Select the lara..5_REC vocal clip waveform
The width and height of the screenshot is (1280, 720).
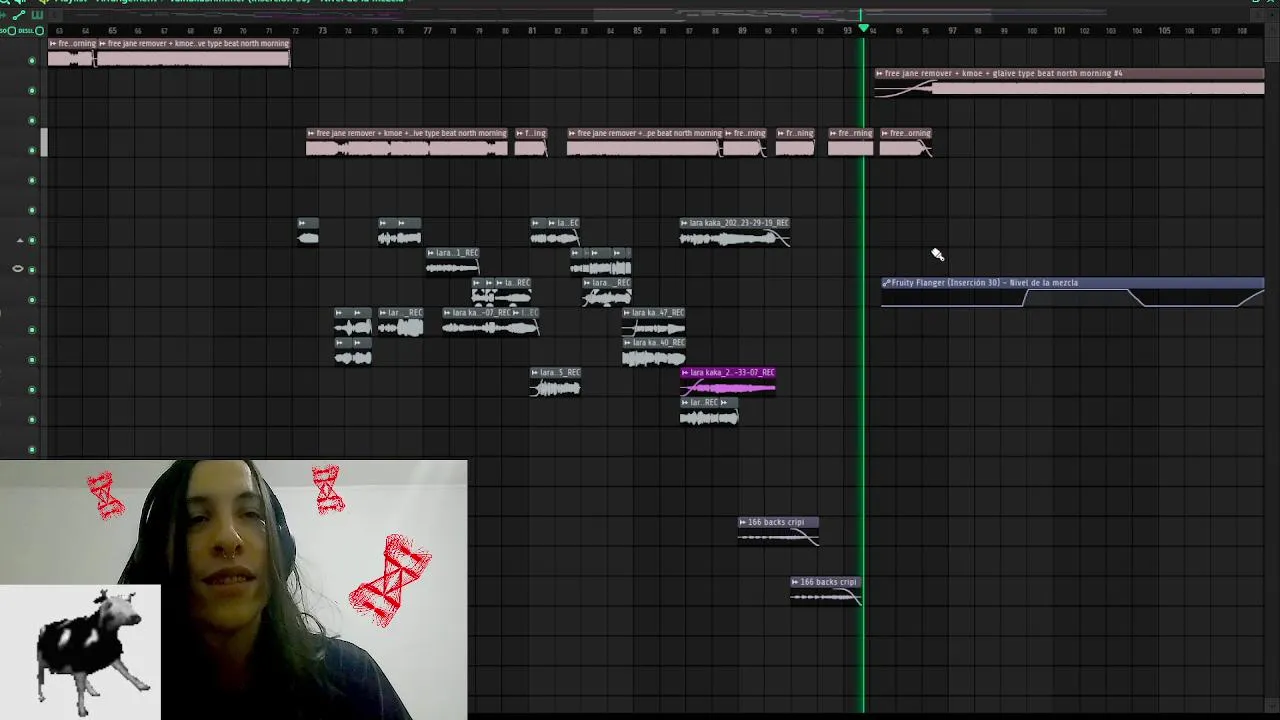556,389
